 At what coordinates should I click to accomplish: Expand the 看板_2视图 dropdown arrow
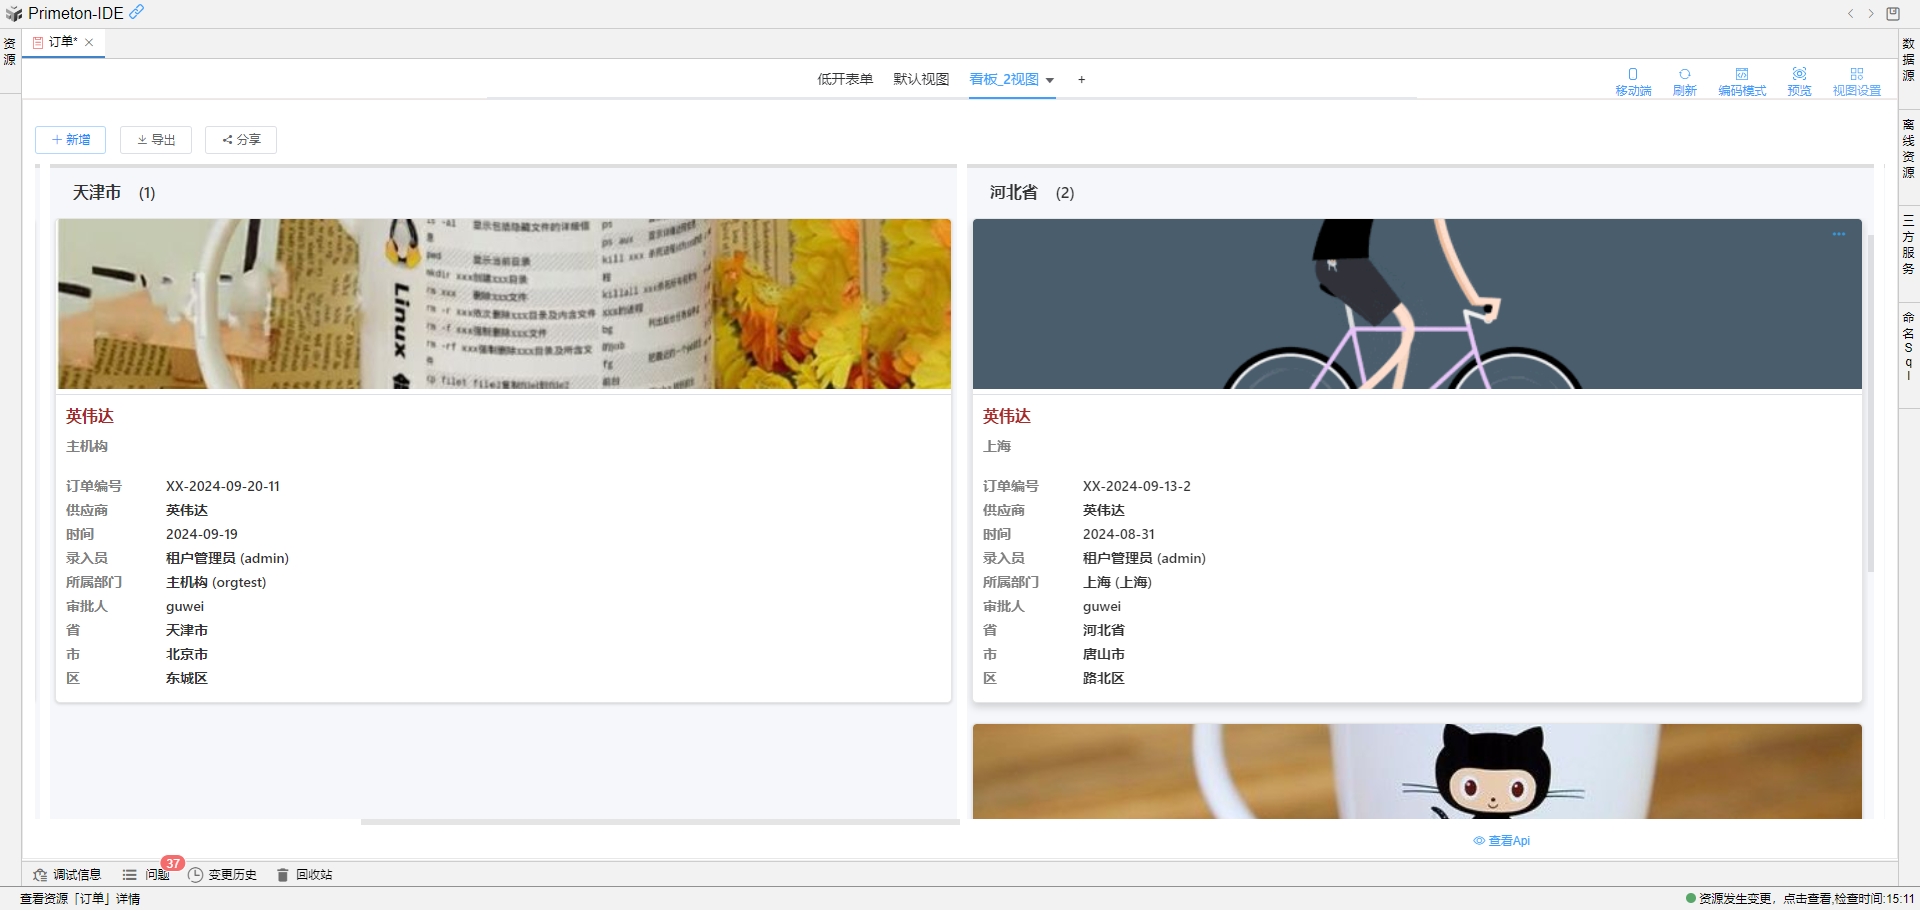click(x=1050, y=80)
